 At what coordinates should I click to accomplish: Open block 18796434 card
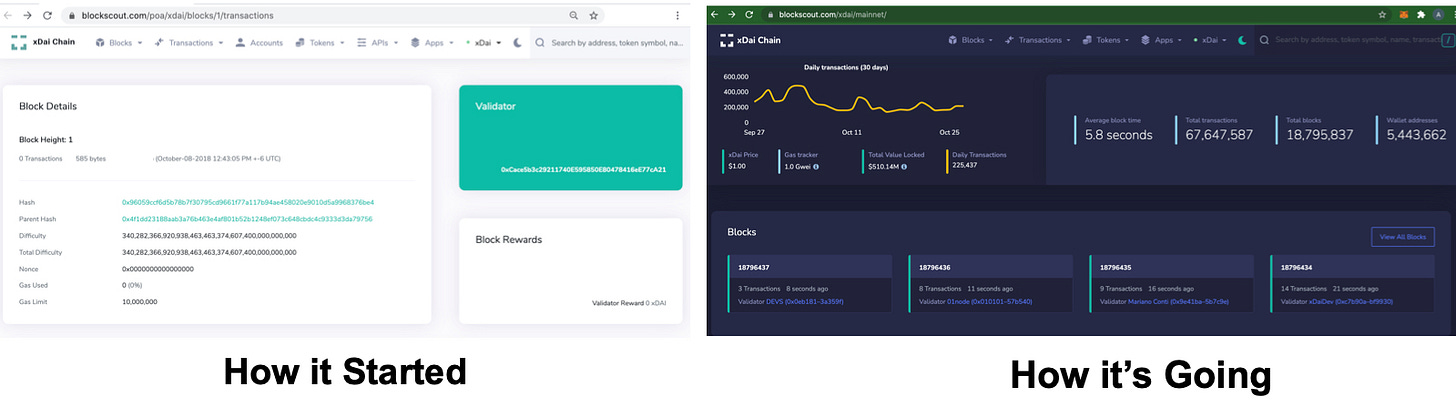tap(1352, 283)
